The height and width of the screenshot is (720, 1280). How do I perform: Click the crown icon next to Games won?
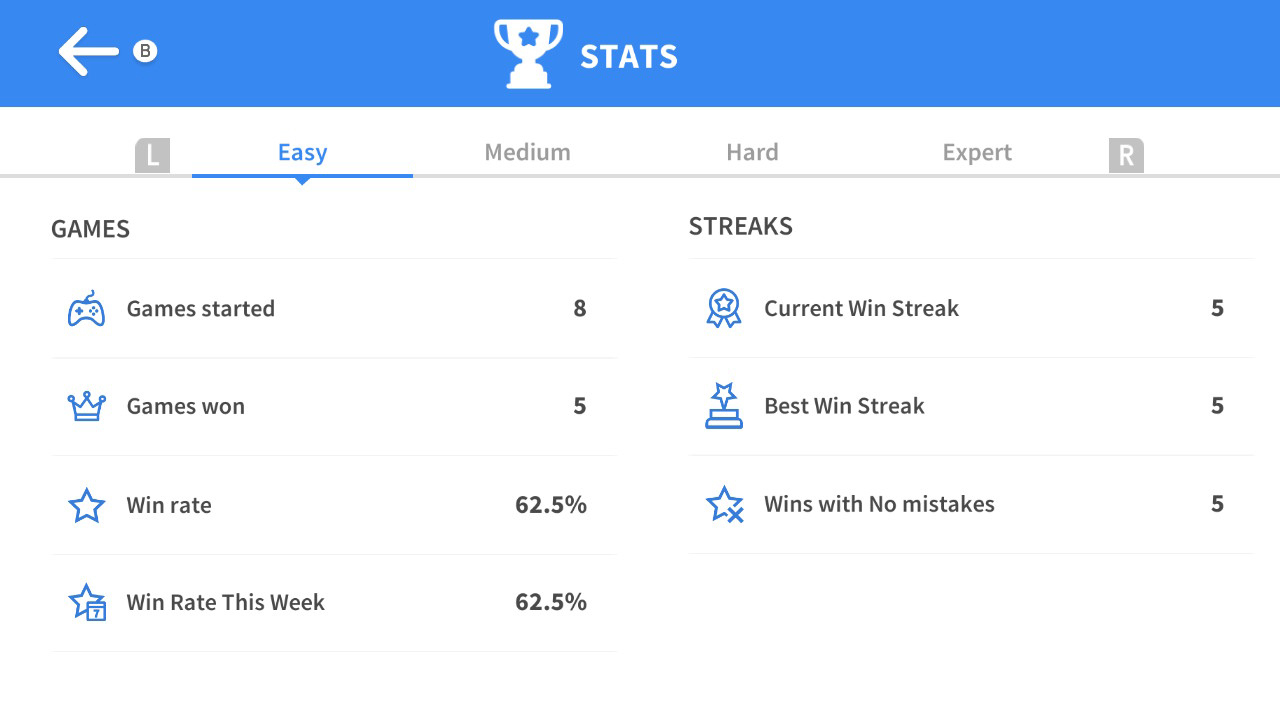(x=87, y=406)
